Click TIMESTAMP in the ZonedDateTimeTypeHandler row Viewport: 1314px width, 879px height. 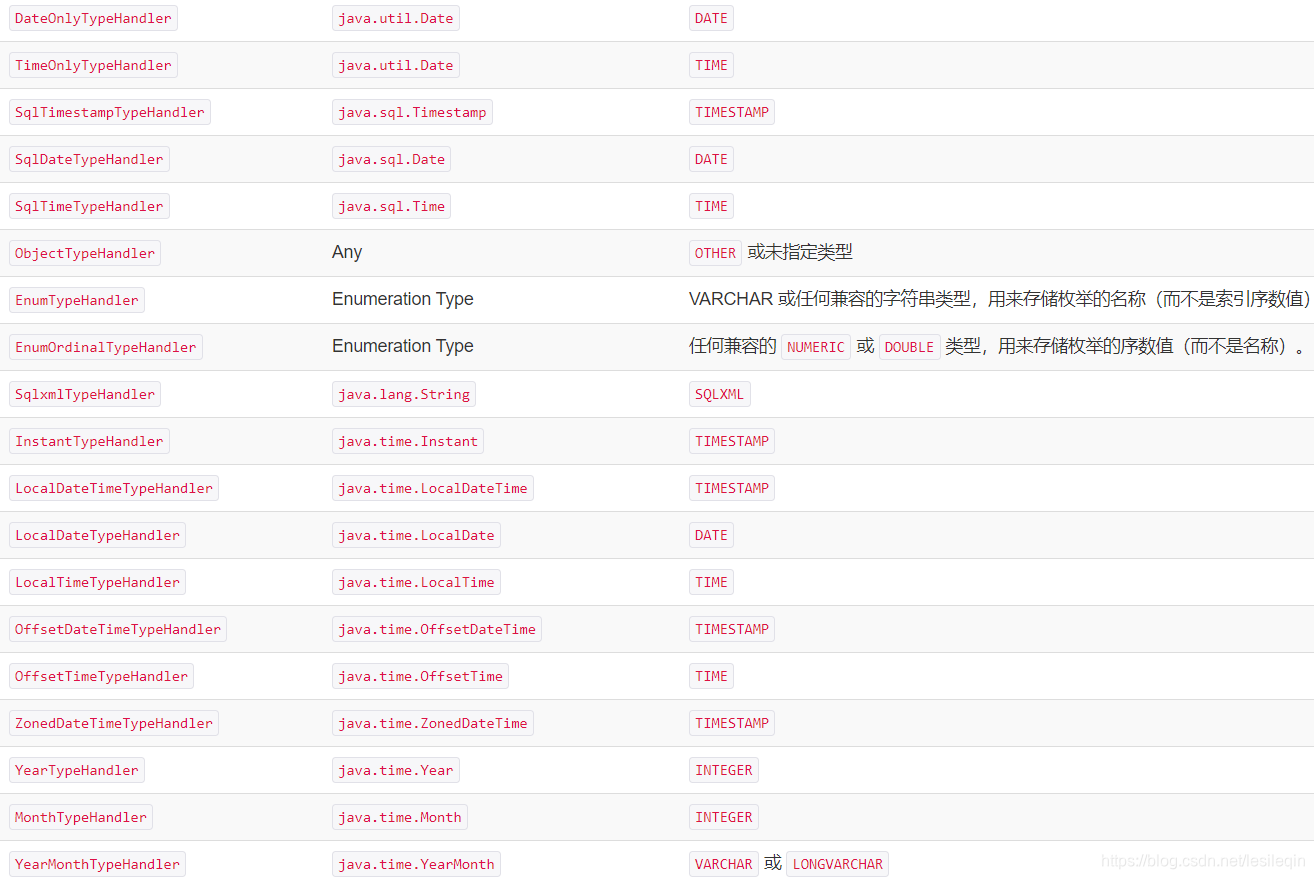[732, 723]
